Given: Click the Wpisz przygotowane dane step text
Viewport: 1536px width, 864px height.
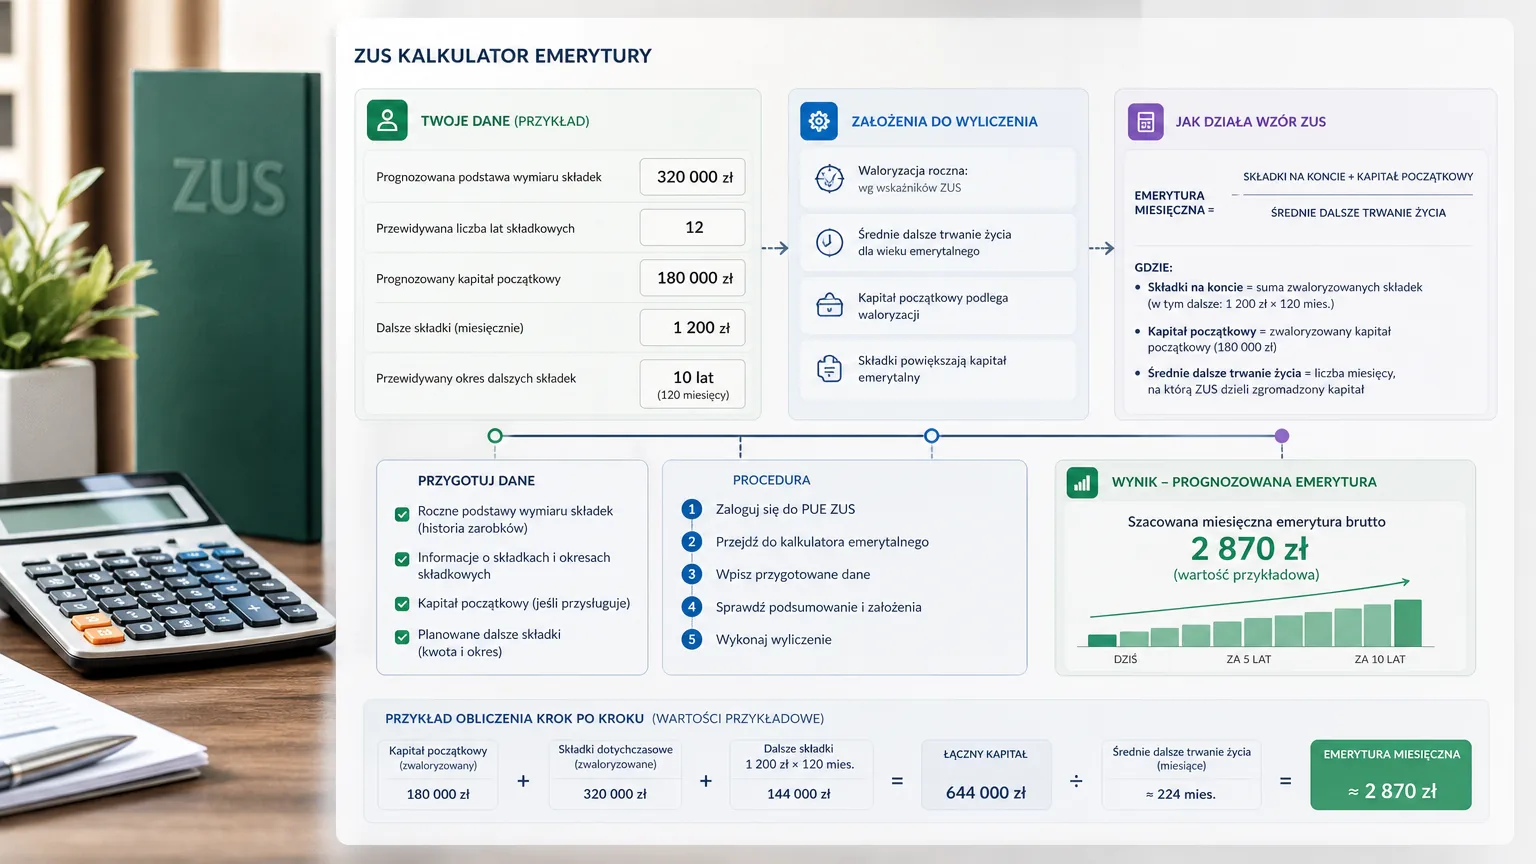Looking at the screenshot, I should click(793, 574).
